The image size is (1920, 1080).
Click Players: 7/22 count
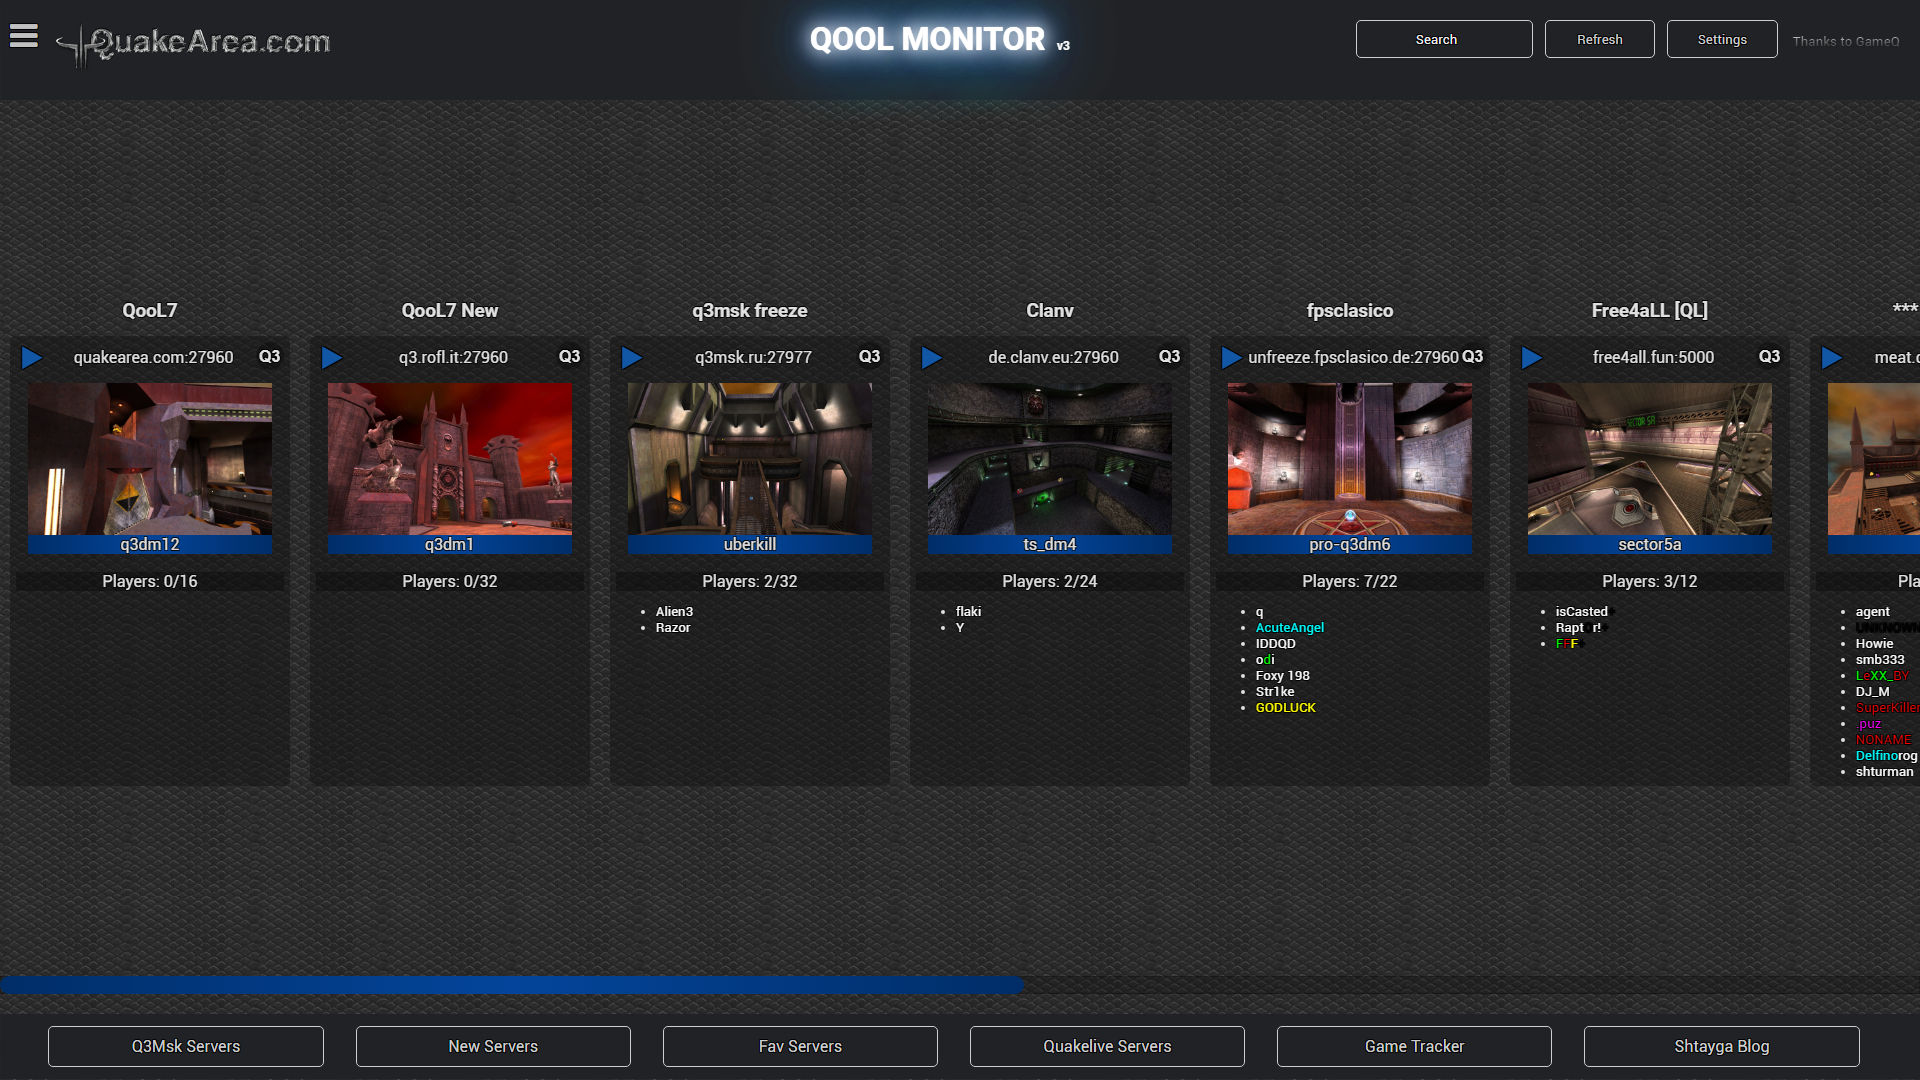point(1350,581)
